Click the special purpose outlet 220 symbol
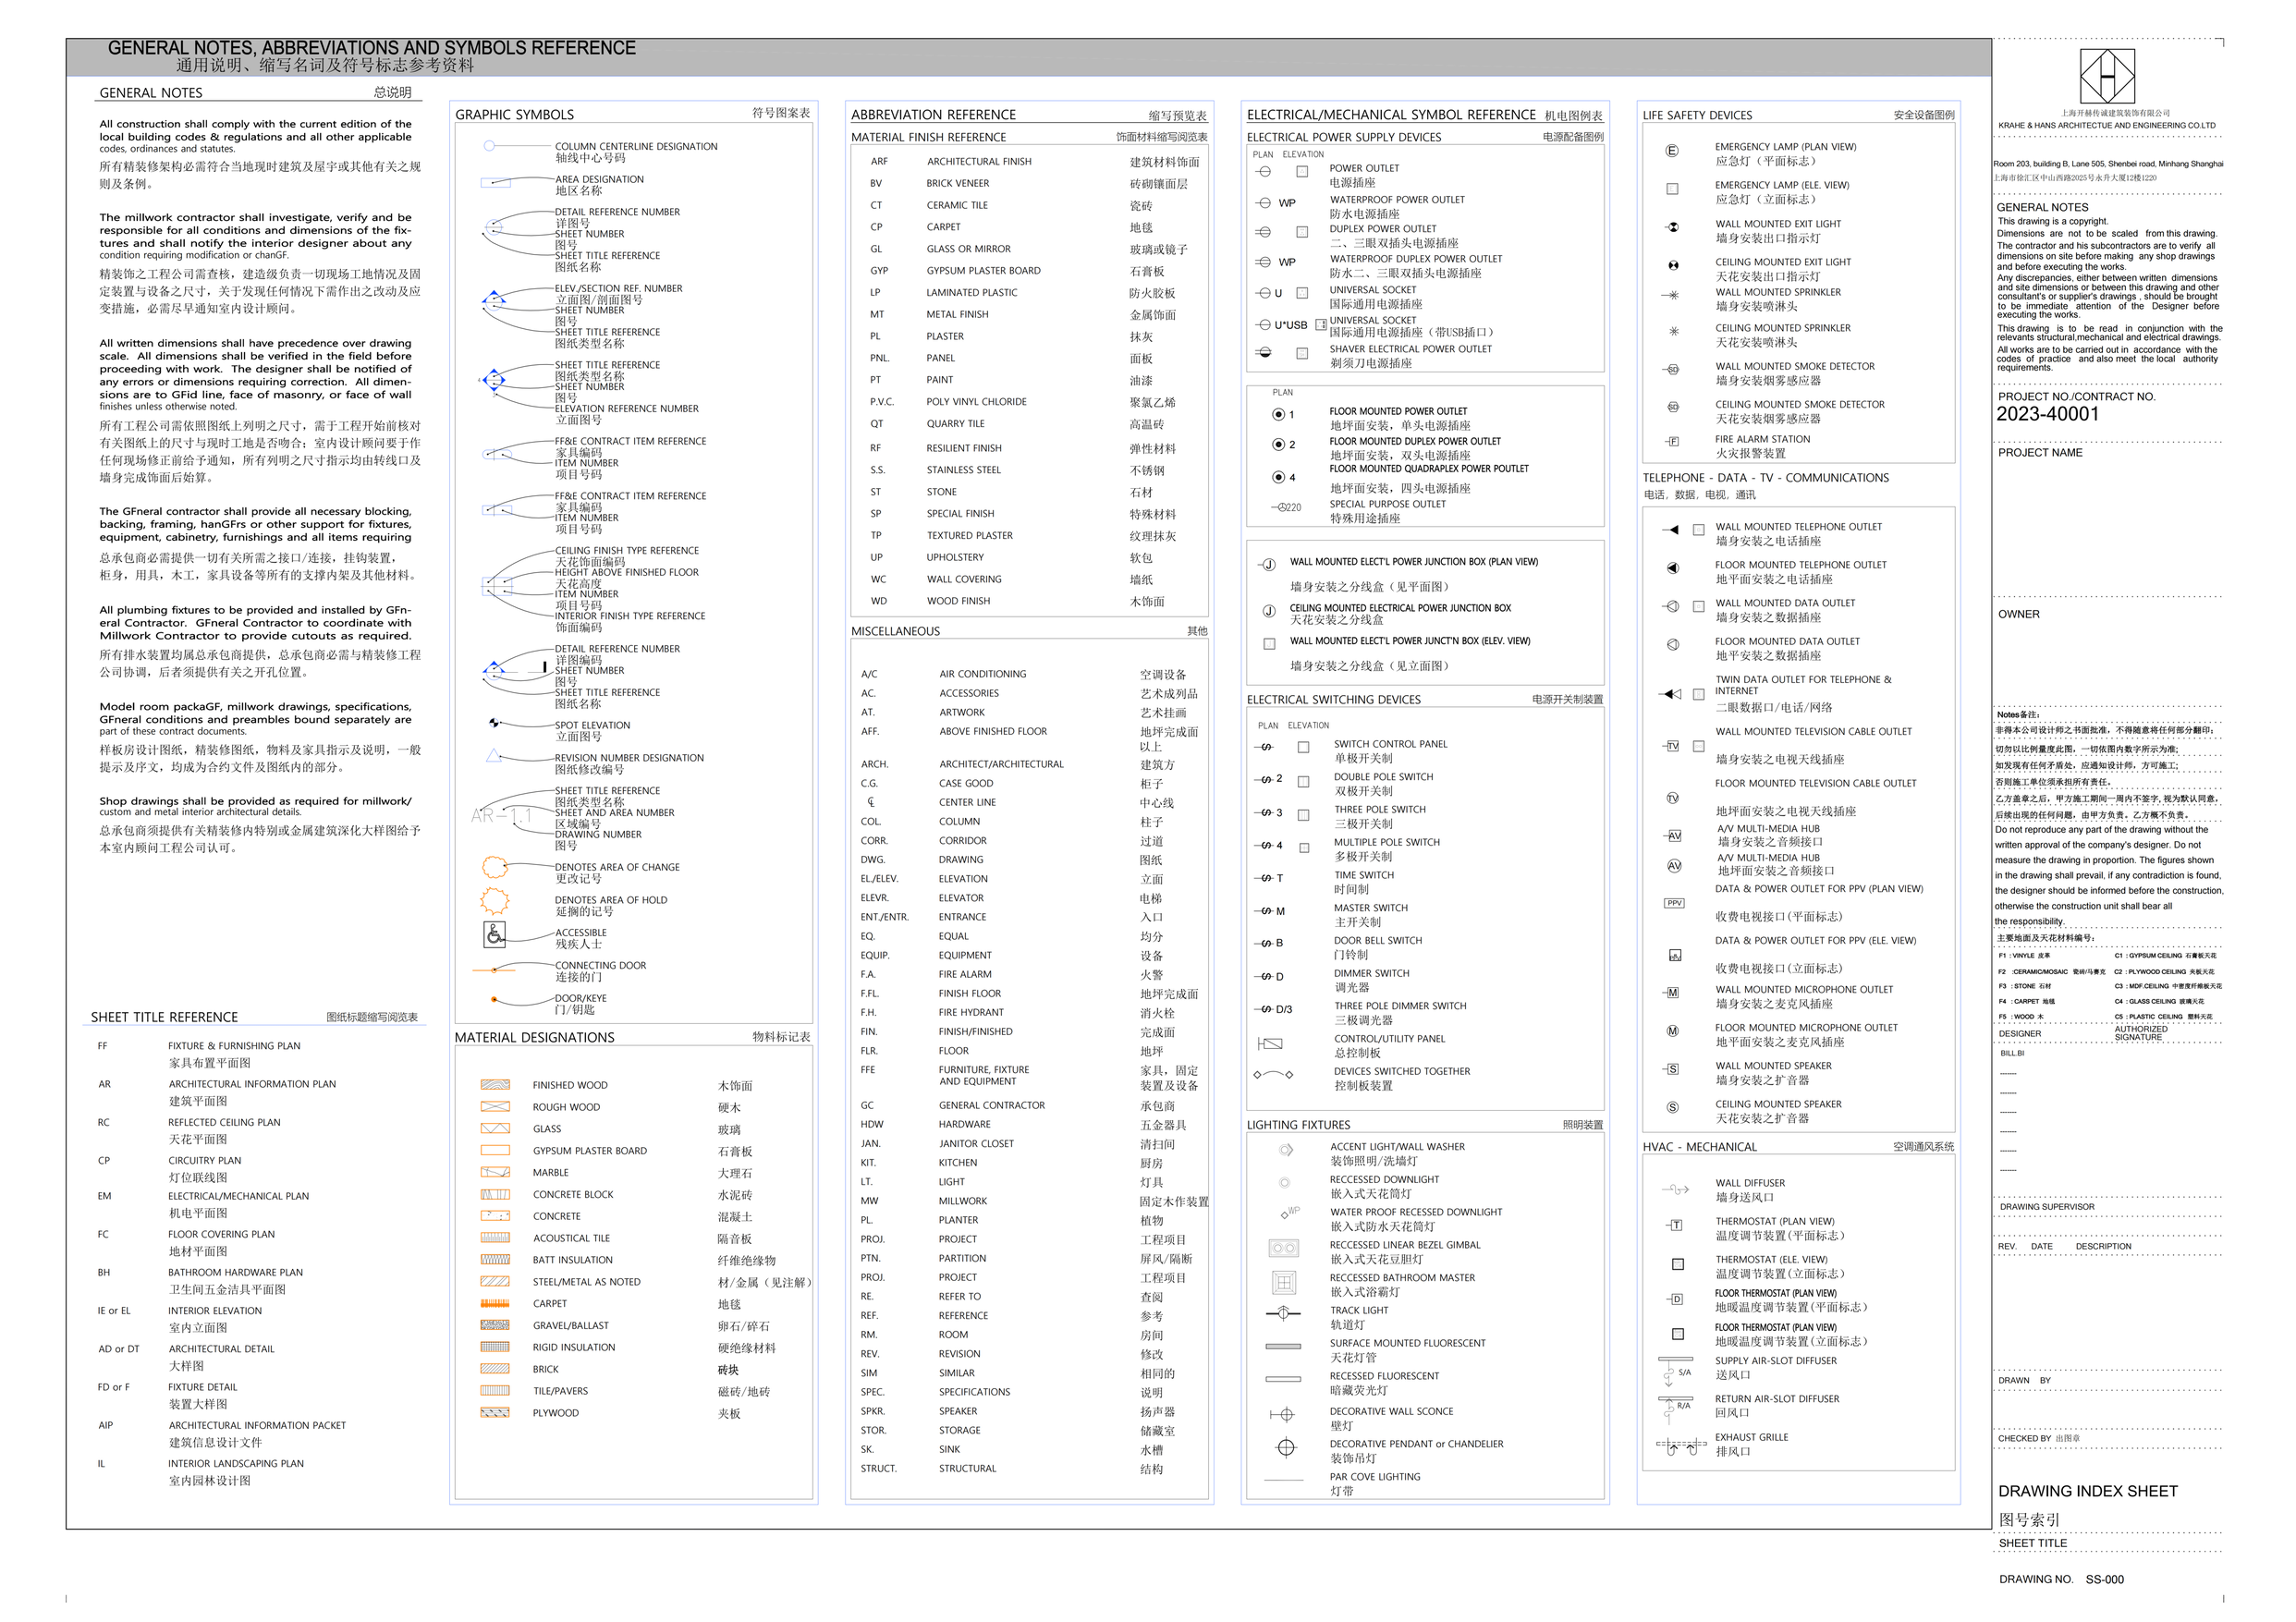This screenshot has height=1622, width=2296. tap(1286, 507)
